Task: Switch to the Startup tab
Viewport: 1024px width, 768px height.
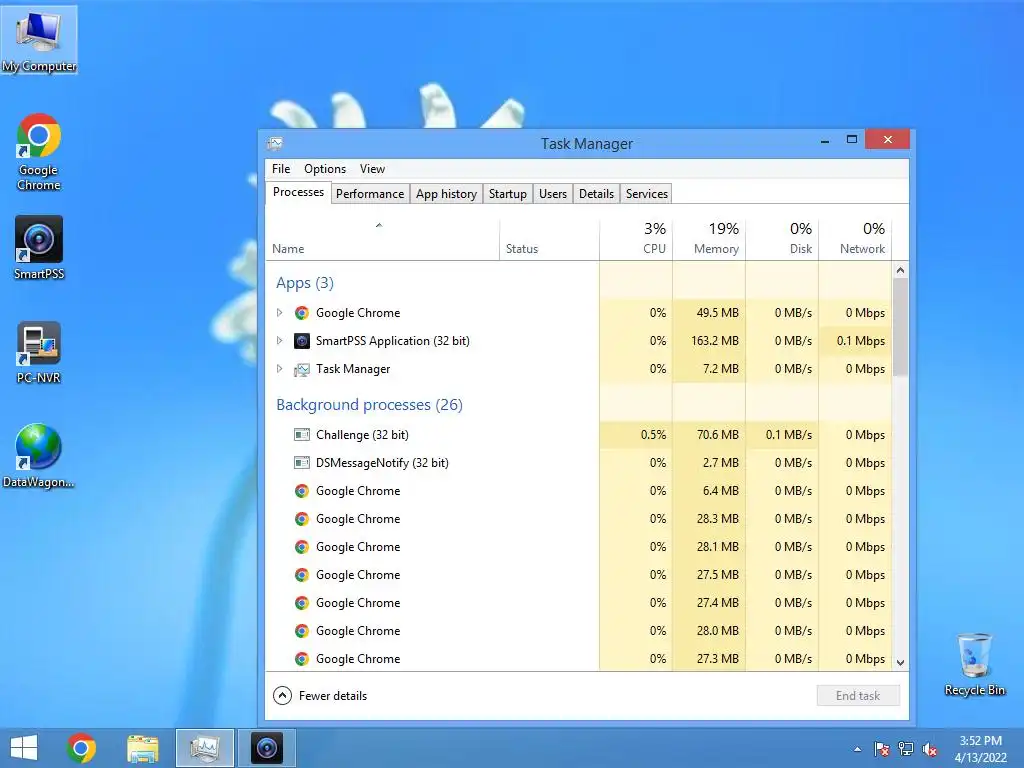Action: pyautogui.click(x=507, y=194)
